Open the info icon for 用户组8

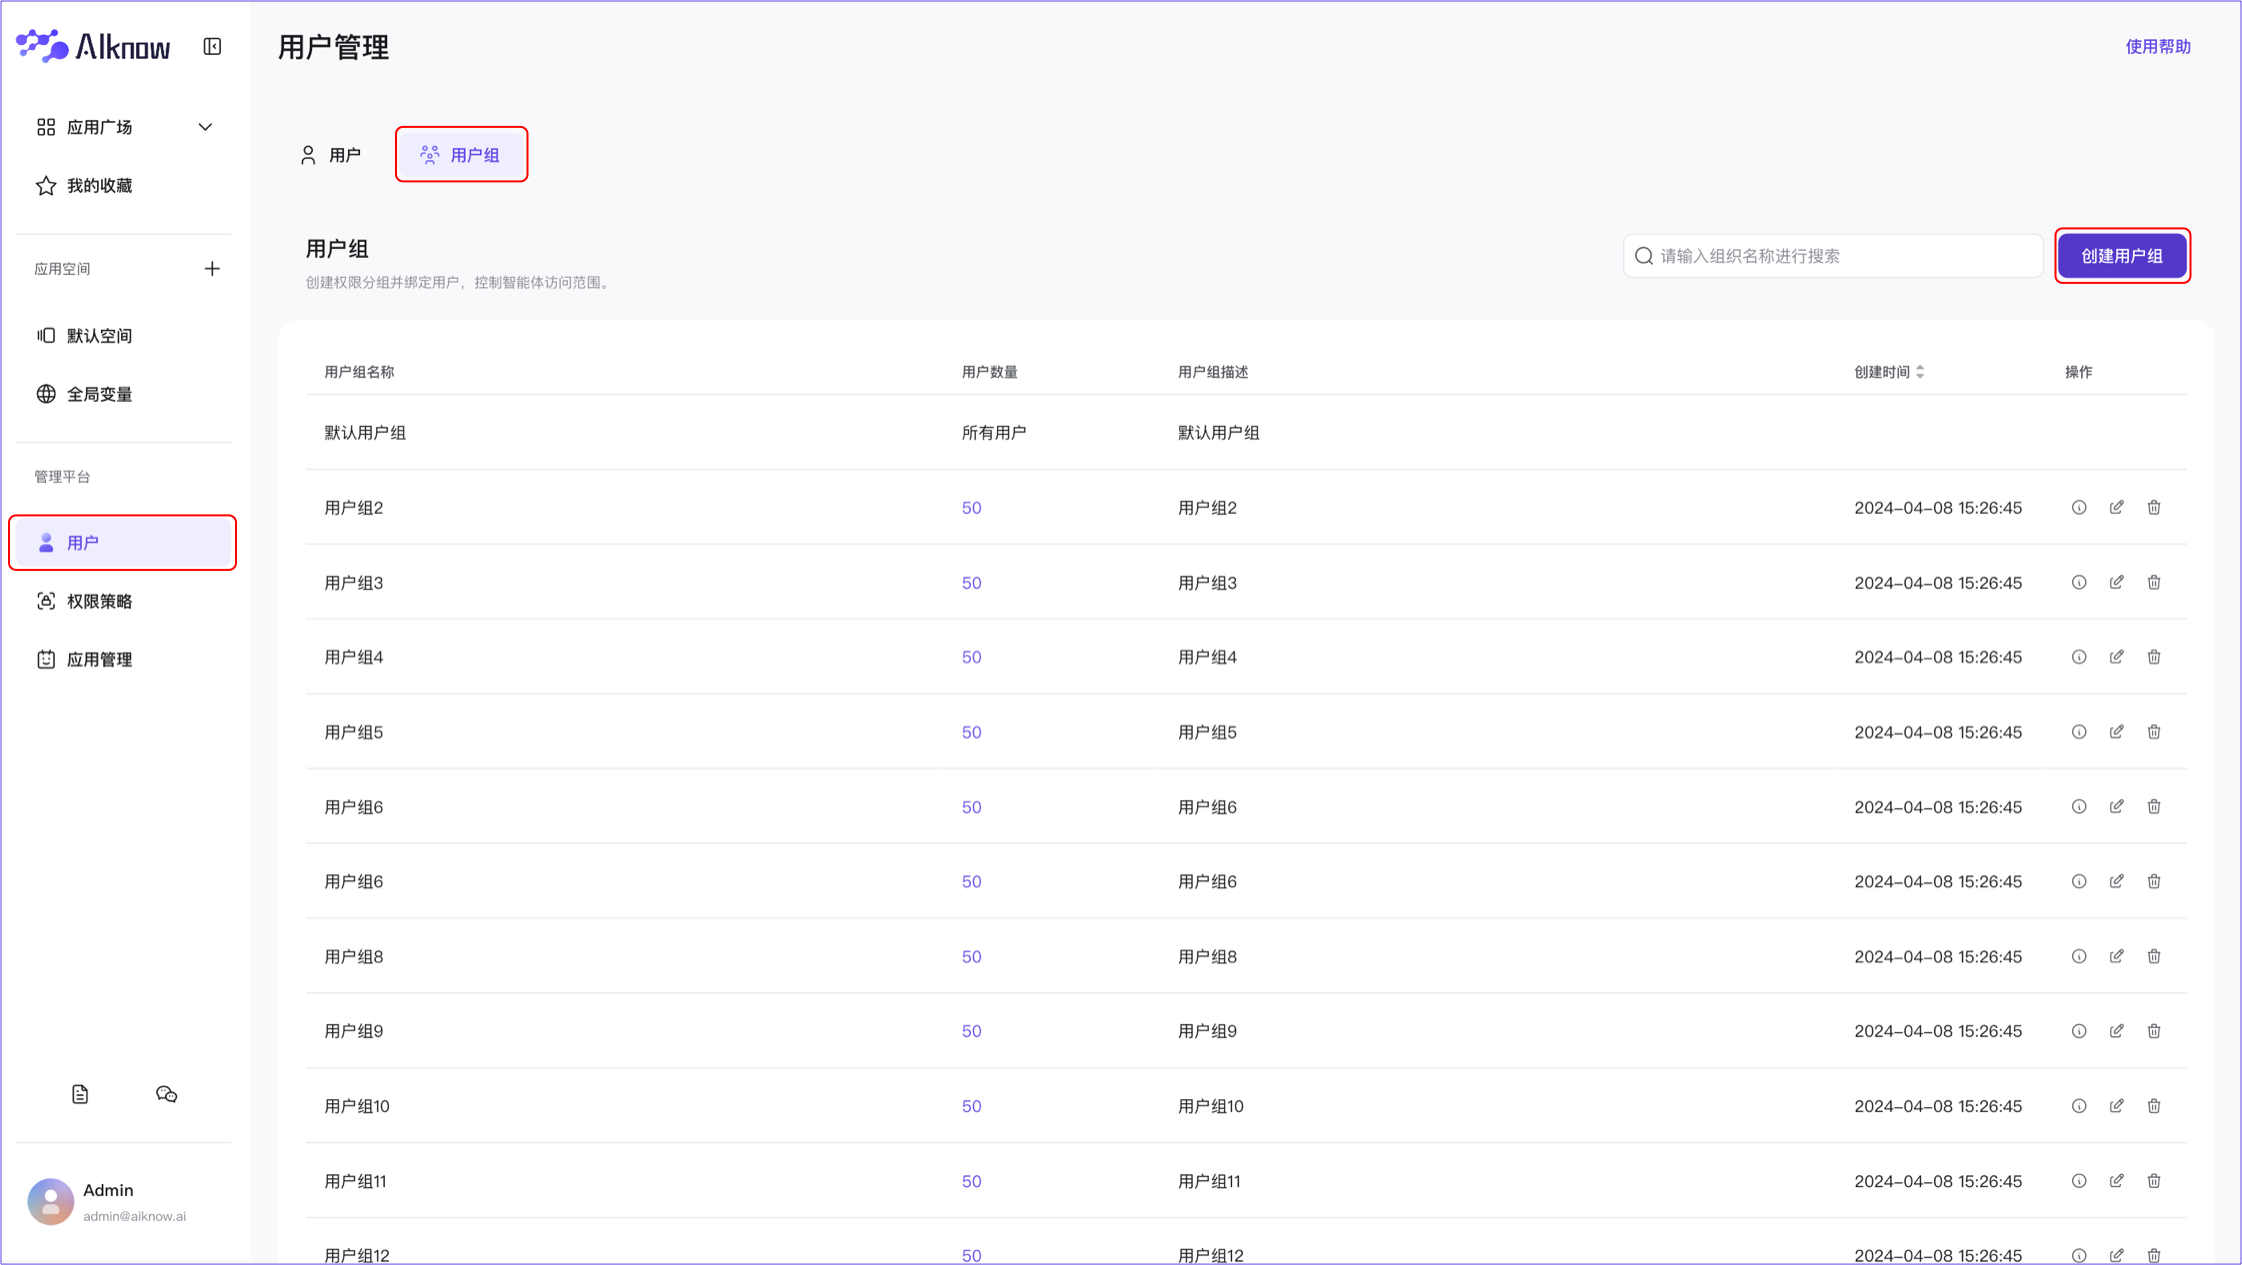click(2079, 956)
